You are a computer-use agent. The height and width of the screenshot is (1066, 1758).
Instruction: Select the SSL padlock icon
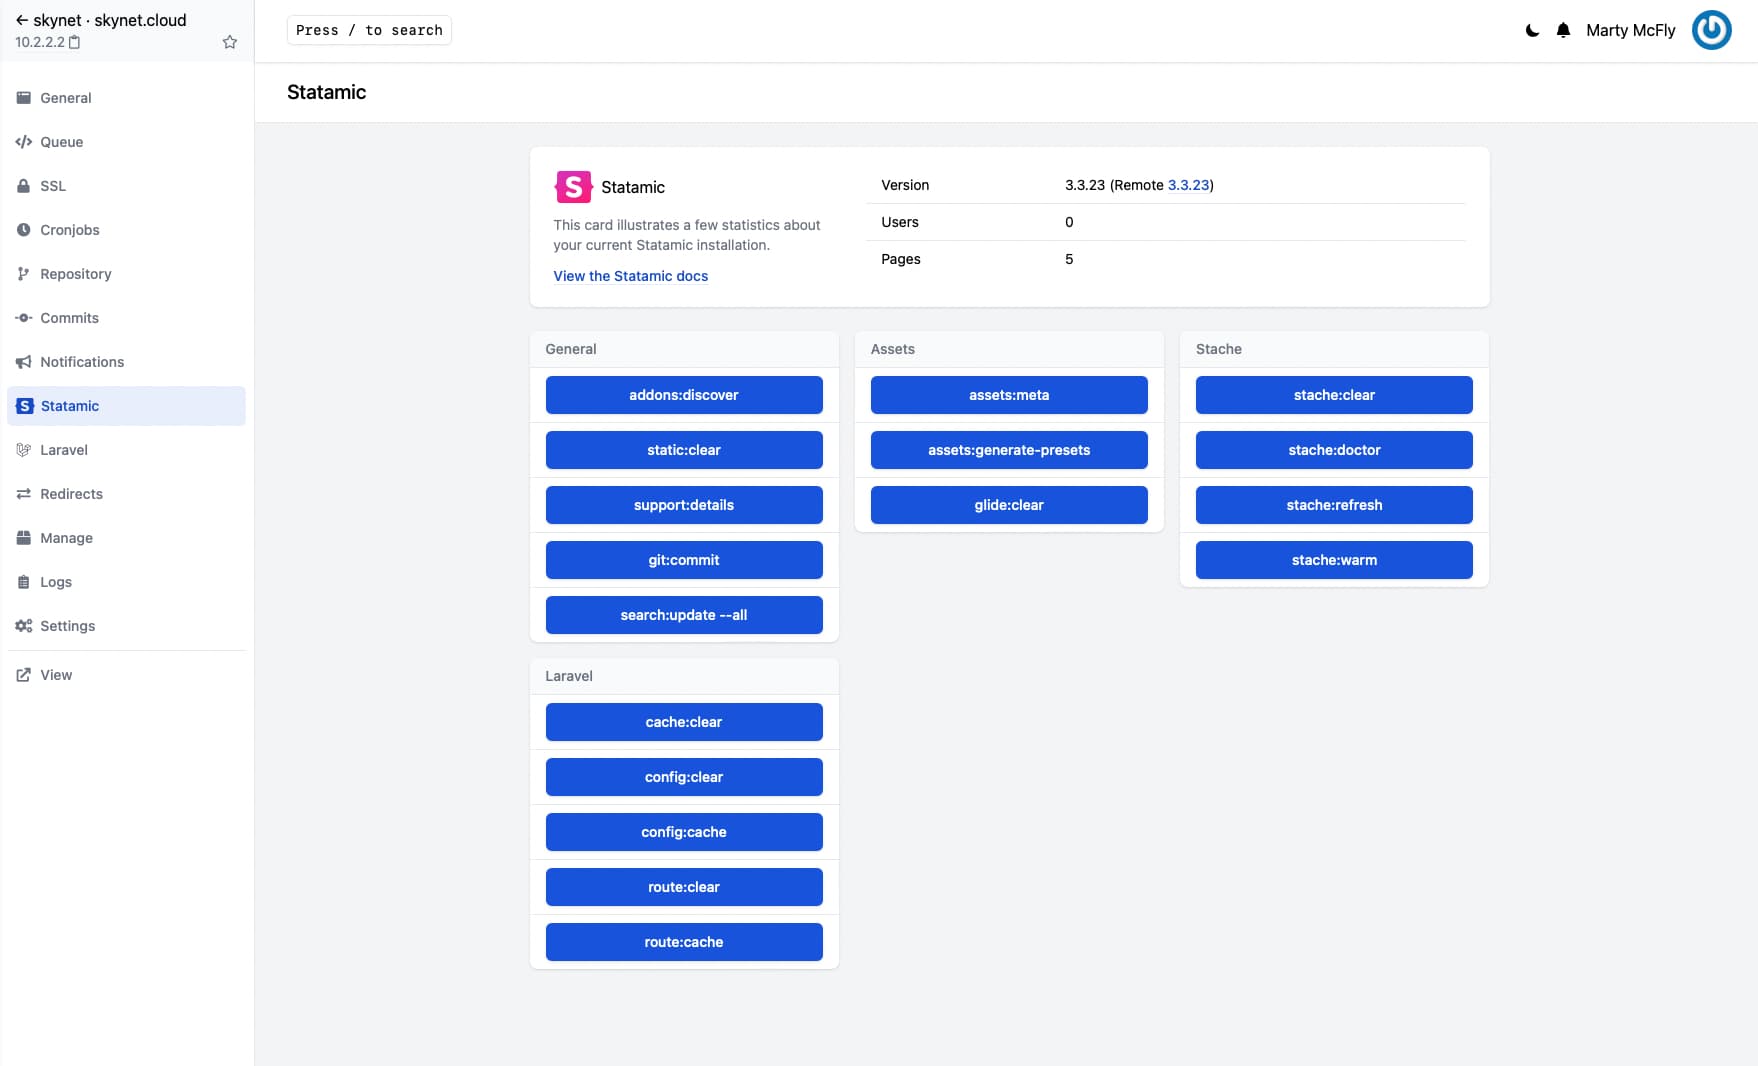[24, 186]
